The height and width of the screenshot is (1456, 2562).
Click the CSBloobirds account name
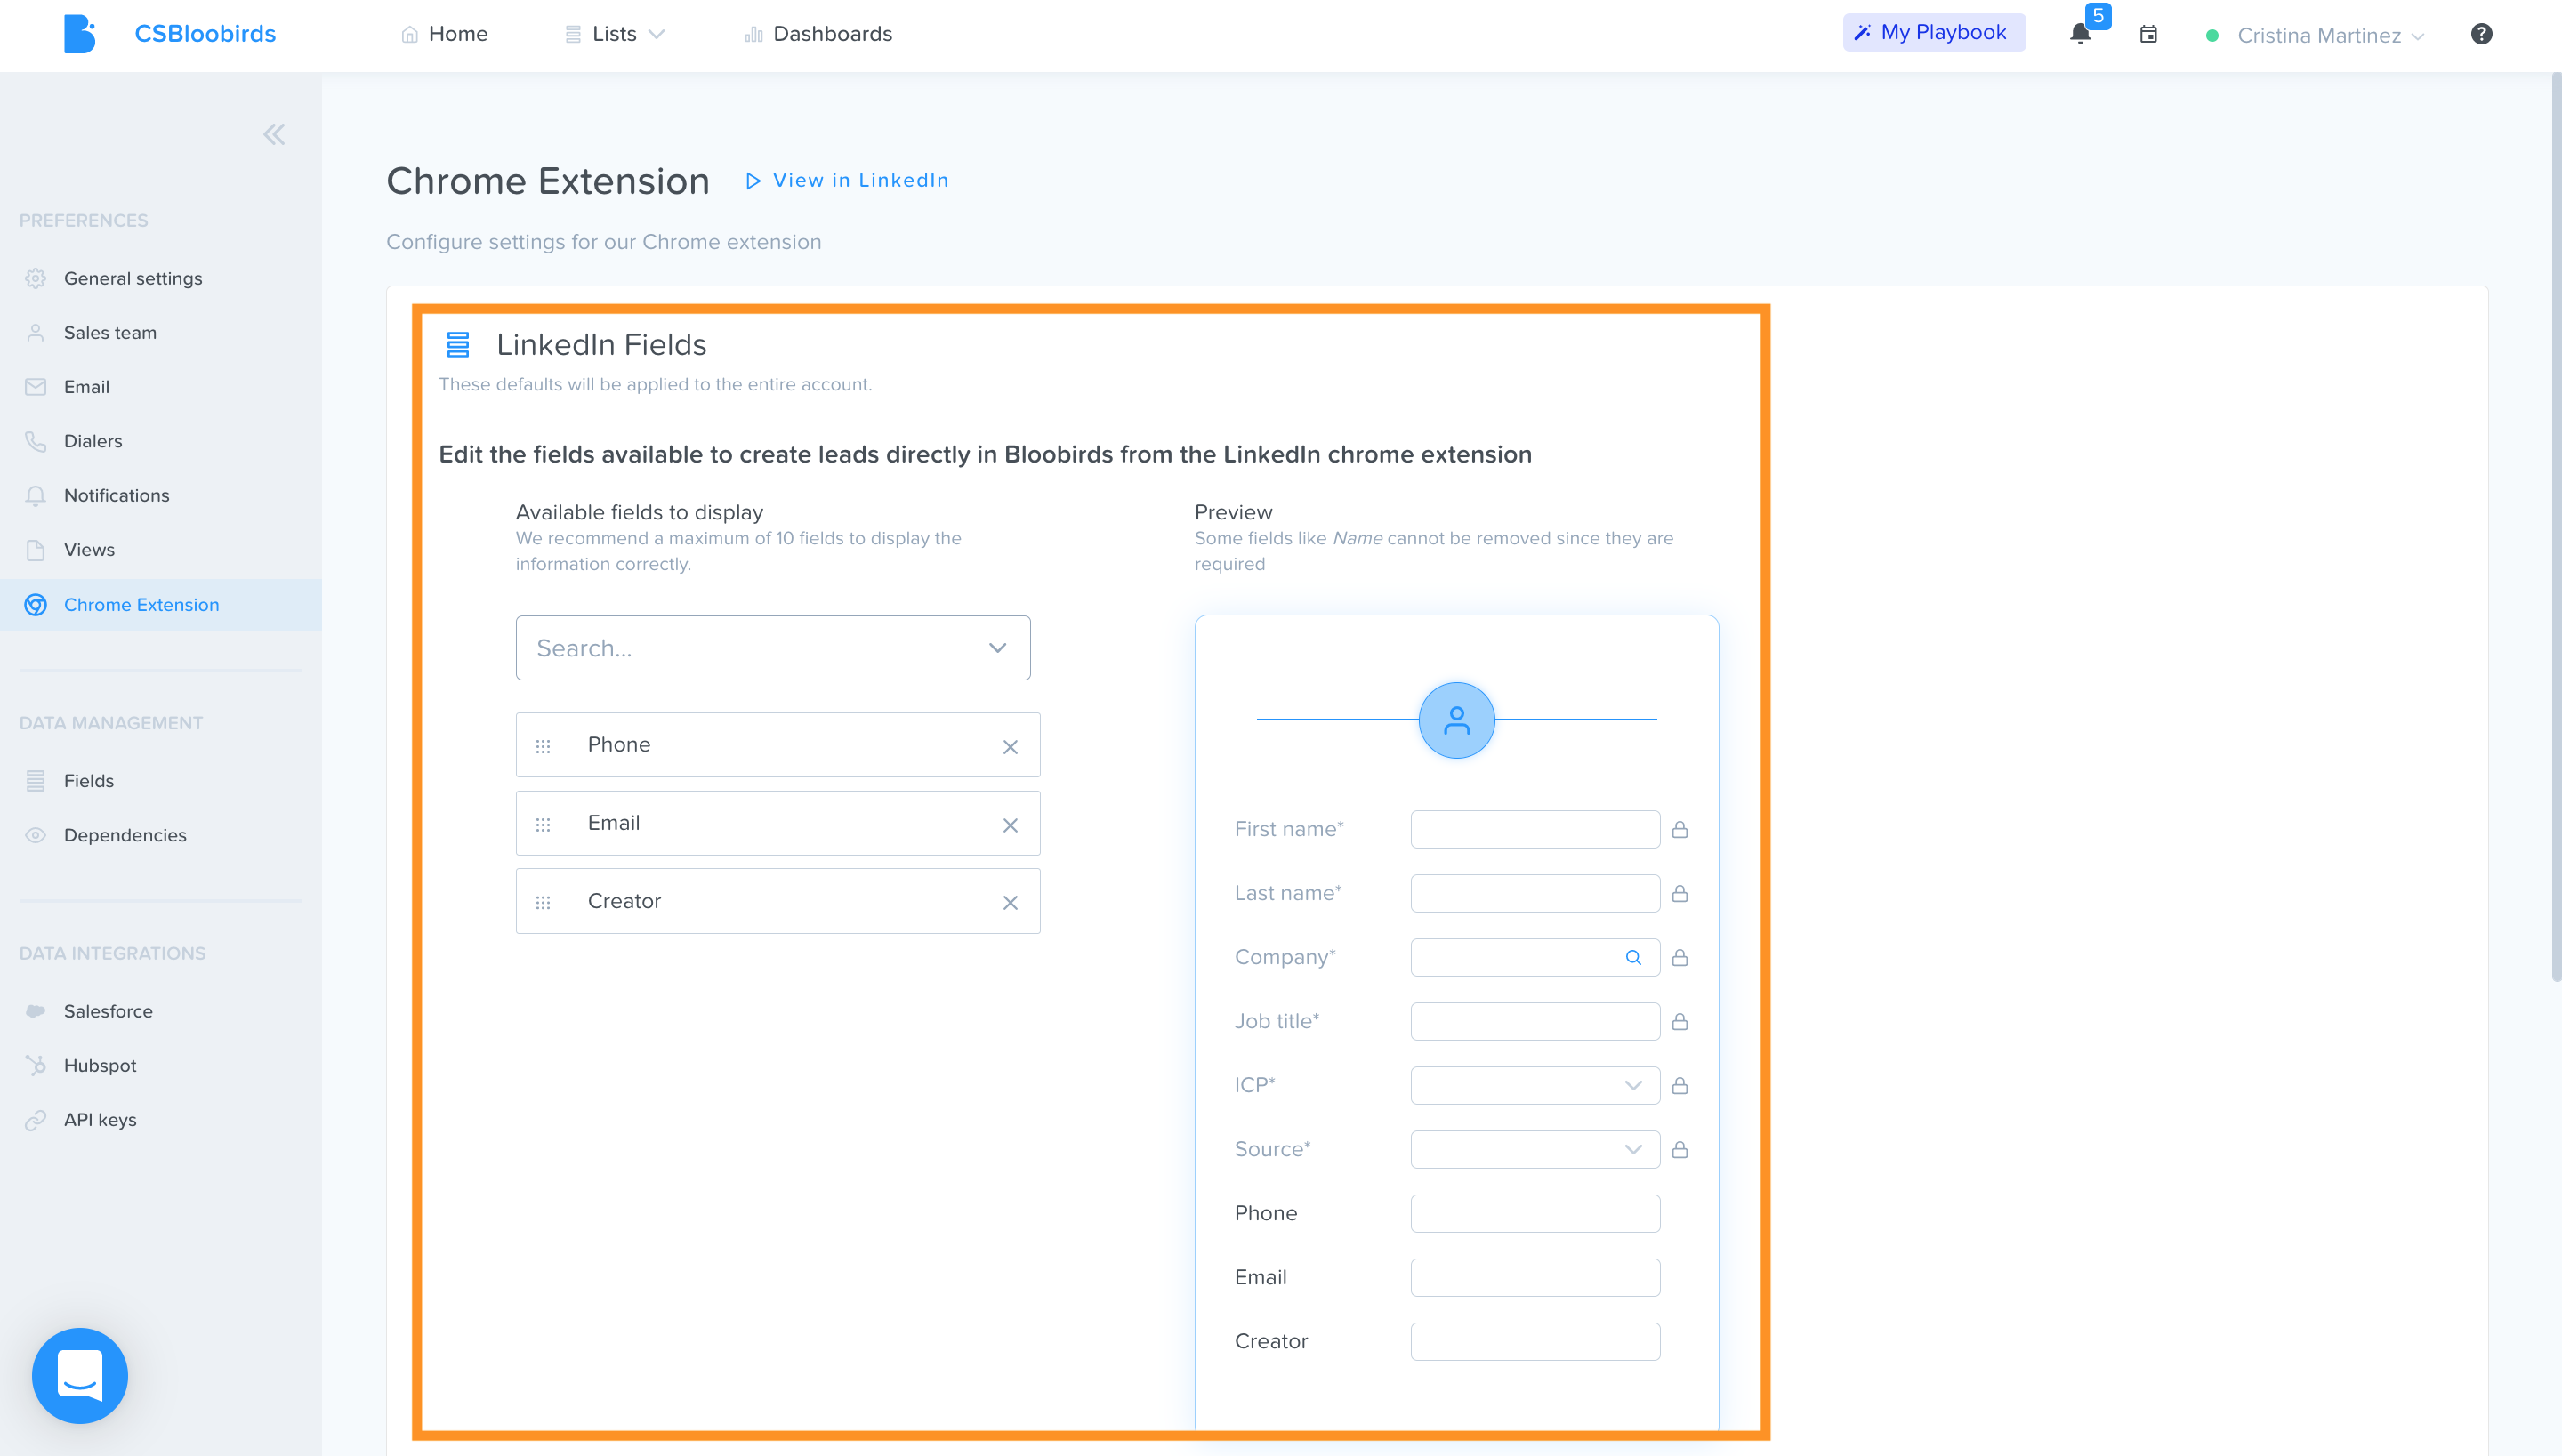(x=205, y=34)
